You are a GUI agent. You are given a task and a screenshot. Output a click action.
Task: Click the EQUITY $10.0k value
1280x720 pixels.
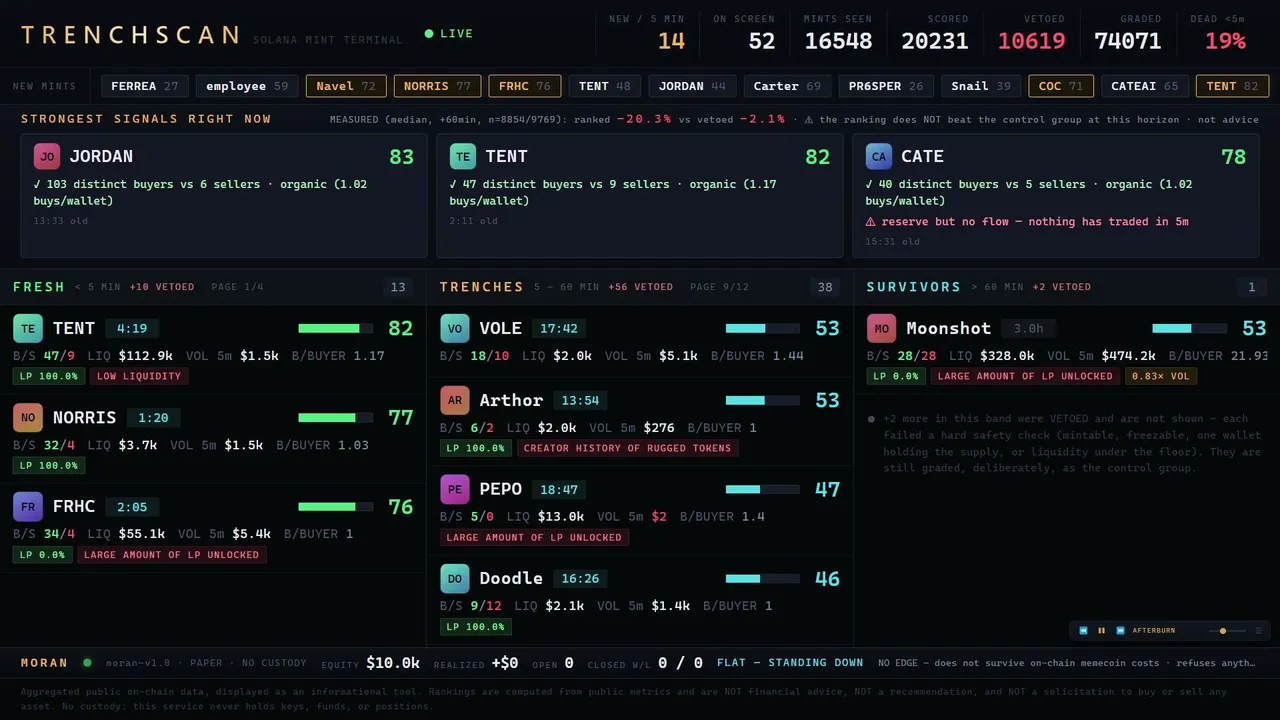point(392,662)
